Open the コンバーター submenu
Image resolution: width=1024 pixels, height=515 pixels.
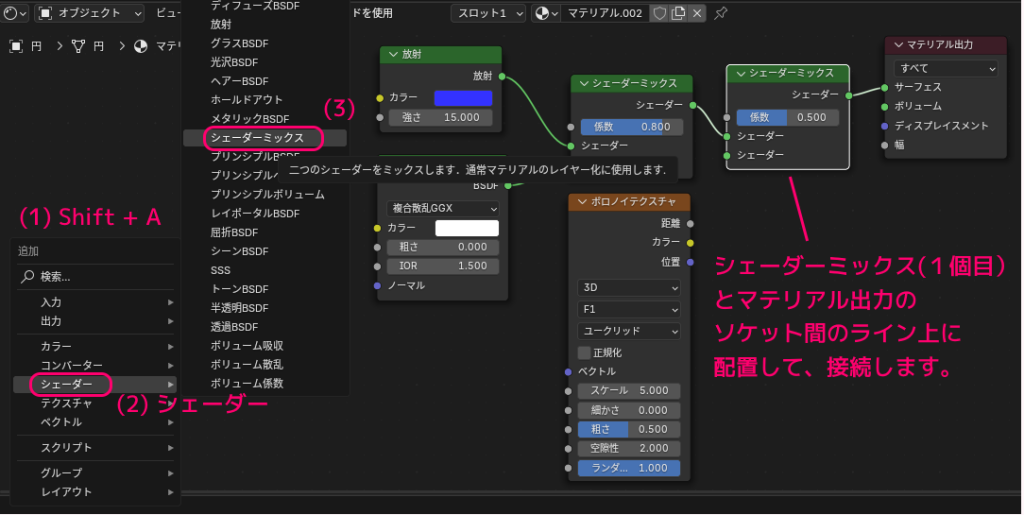pos(95,365)
